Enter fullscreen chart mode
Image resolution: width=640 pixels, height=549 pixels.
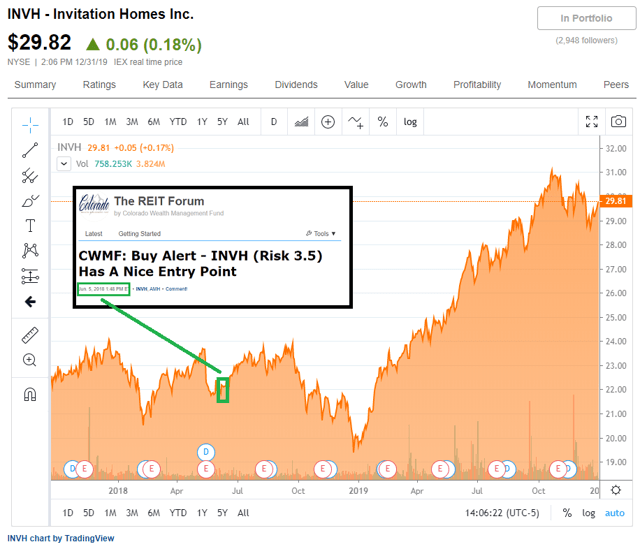coord(591,121)
